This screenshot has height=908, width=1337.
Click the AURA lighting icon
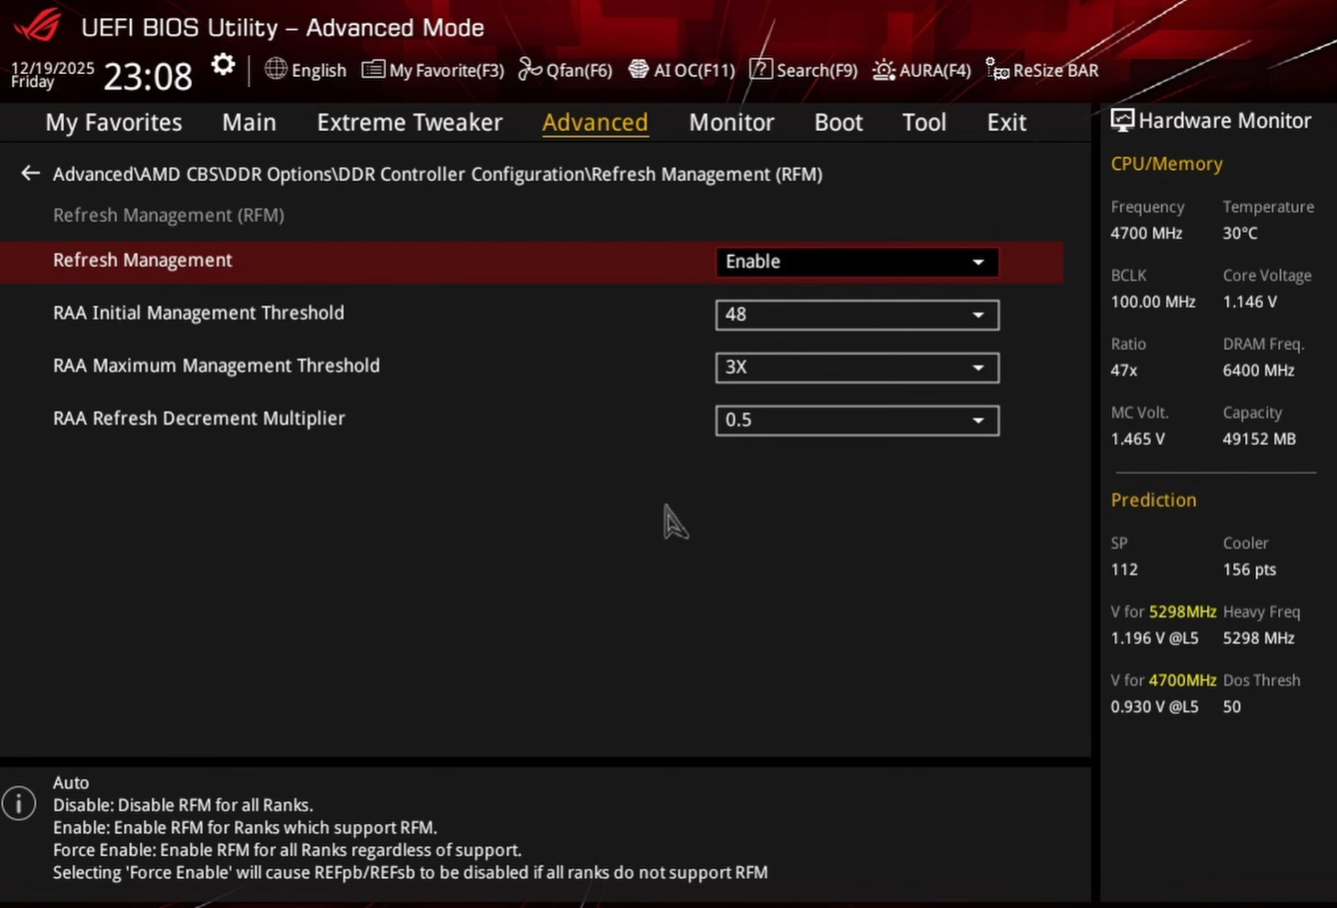(x=884, y=70)
